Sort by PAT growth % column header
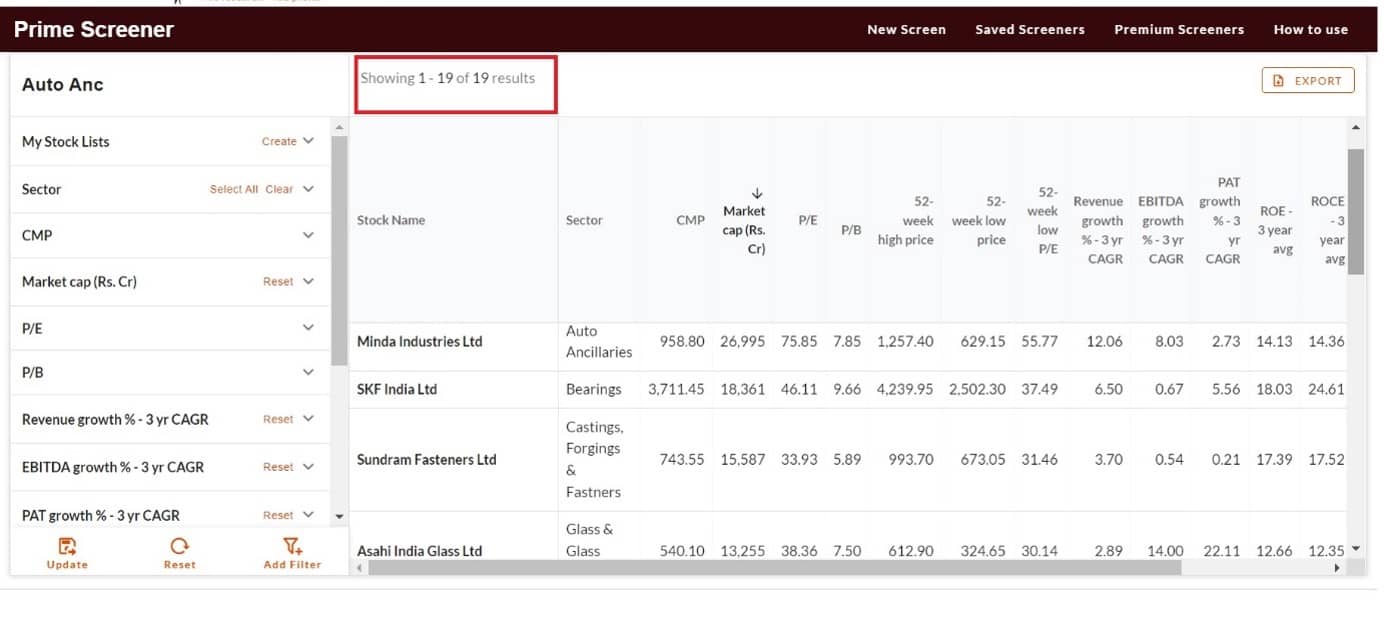Image resolution: width=1384 pixels, height=626 pixels. pyautogui.click(x=1220, y=220)
